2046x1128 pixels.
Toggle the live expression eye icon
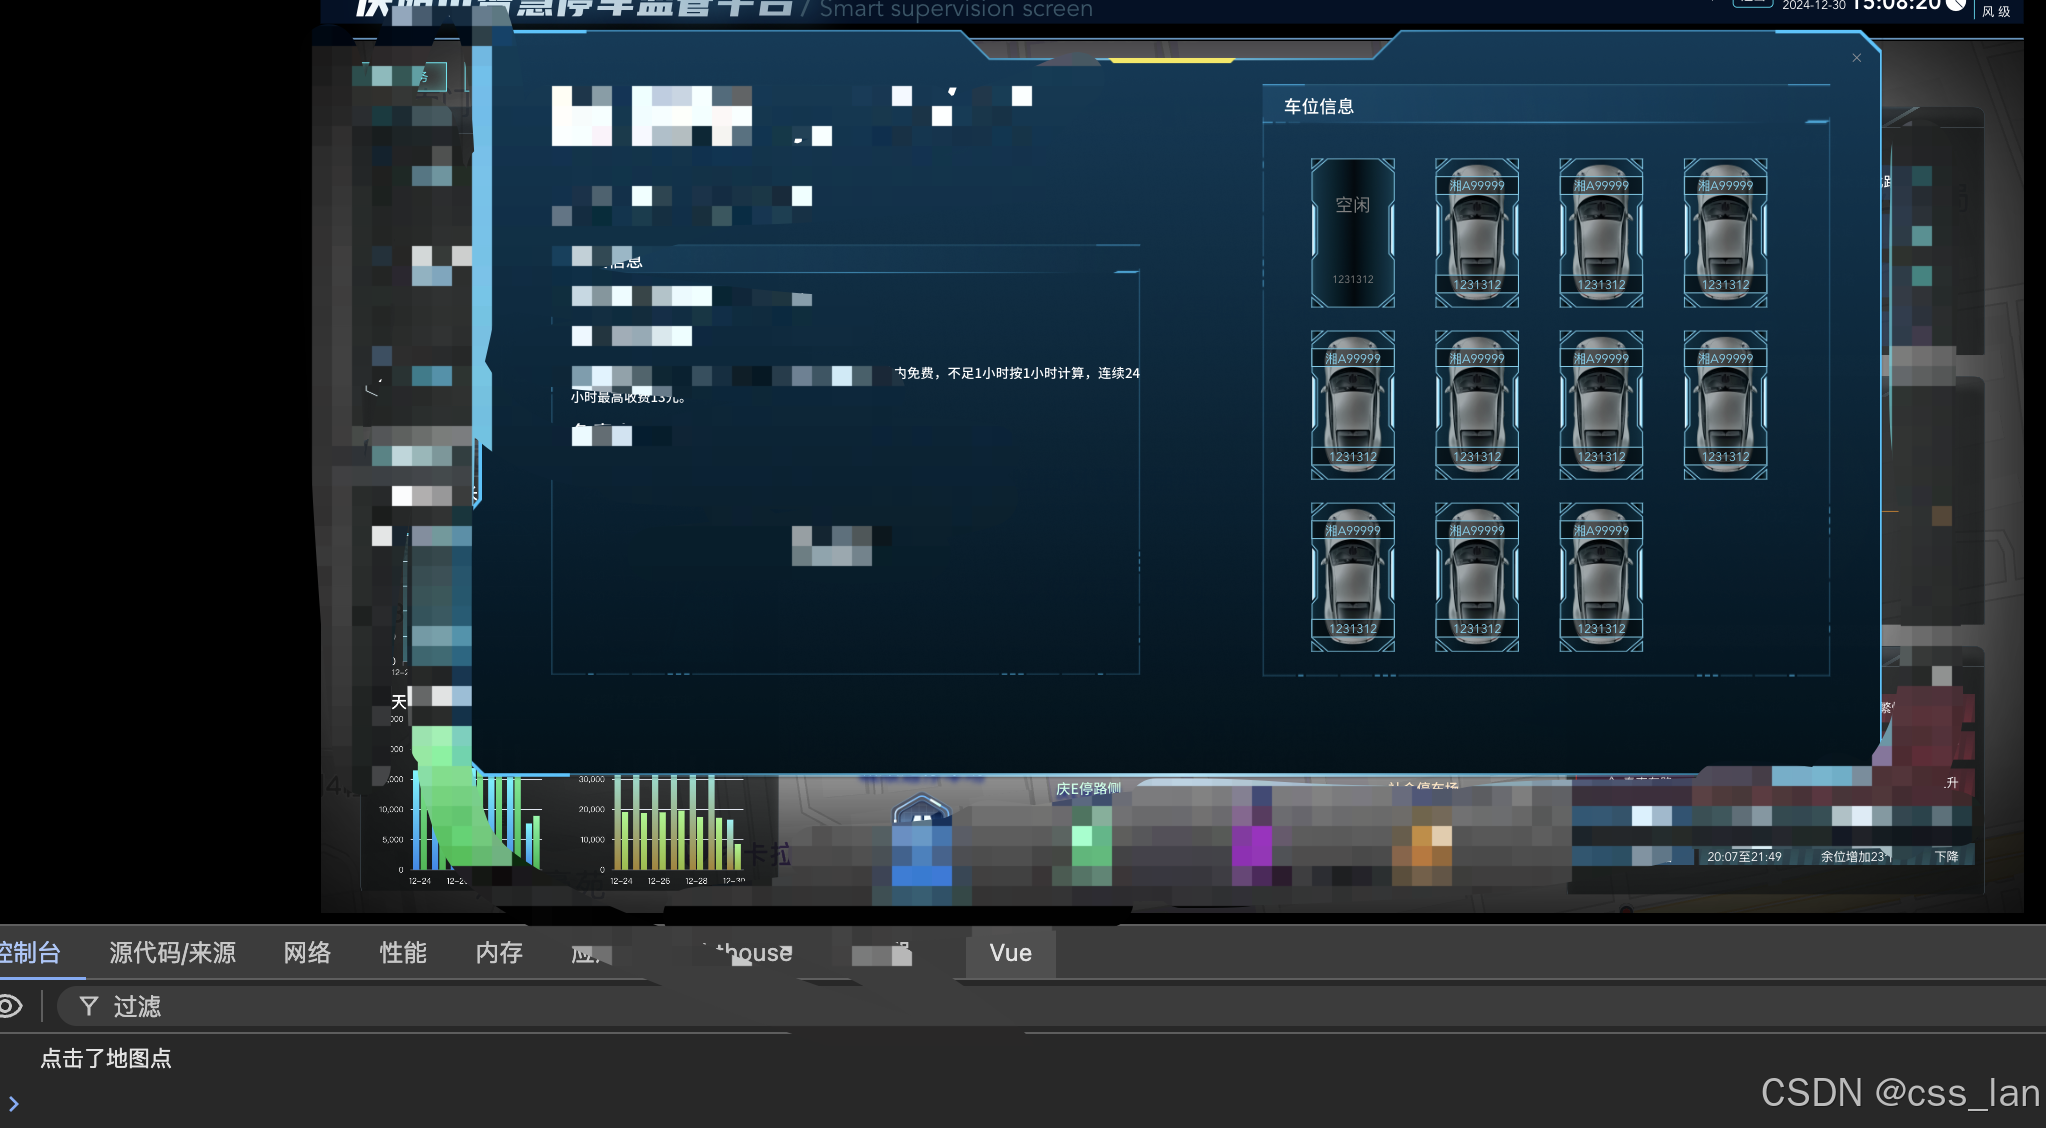[x=9, y=1006]
